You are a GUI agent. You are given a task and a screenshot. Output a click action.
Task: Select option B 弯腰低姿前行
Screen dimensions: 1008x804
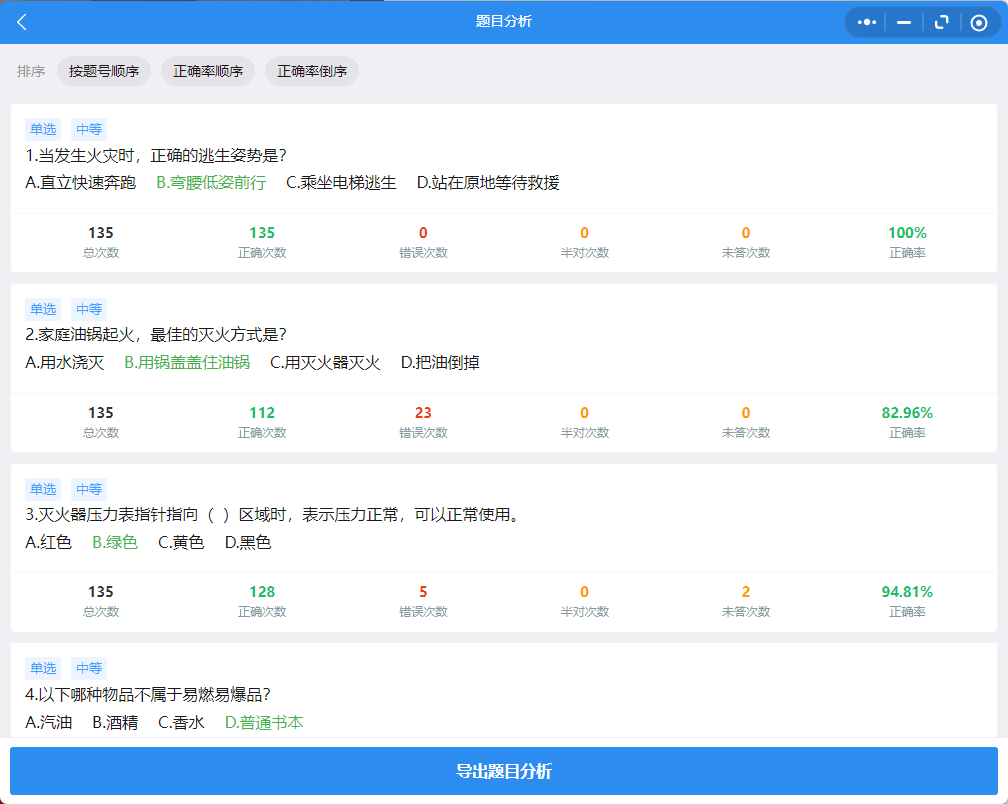point(211,182)
